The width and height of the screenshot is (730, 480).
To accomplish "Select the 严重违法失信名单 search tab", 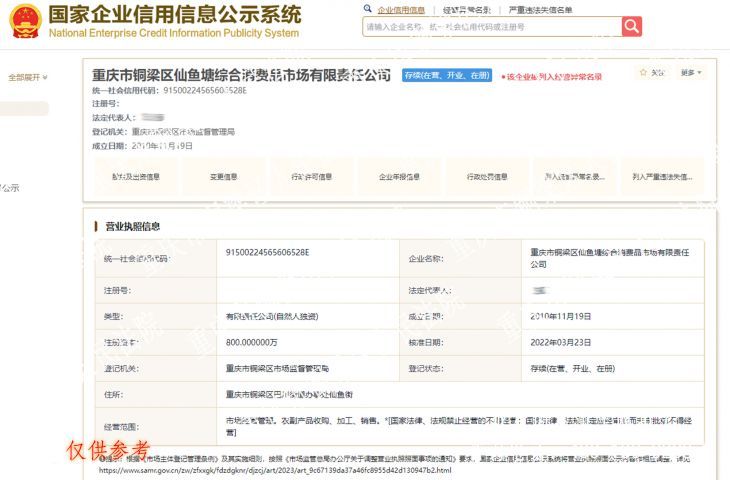I will (541, 10).
